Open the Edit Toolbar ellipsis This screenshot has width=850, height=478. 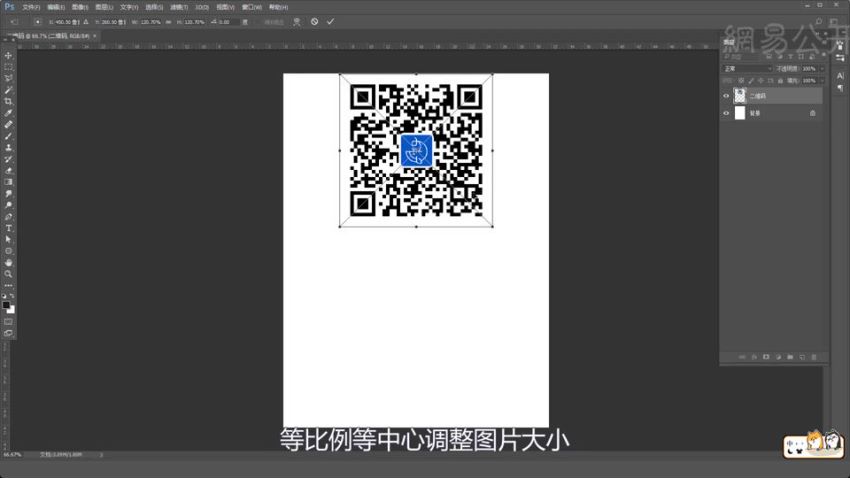coord(8,285)
